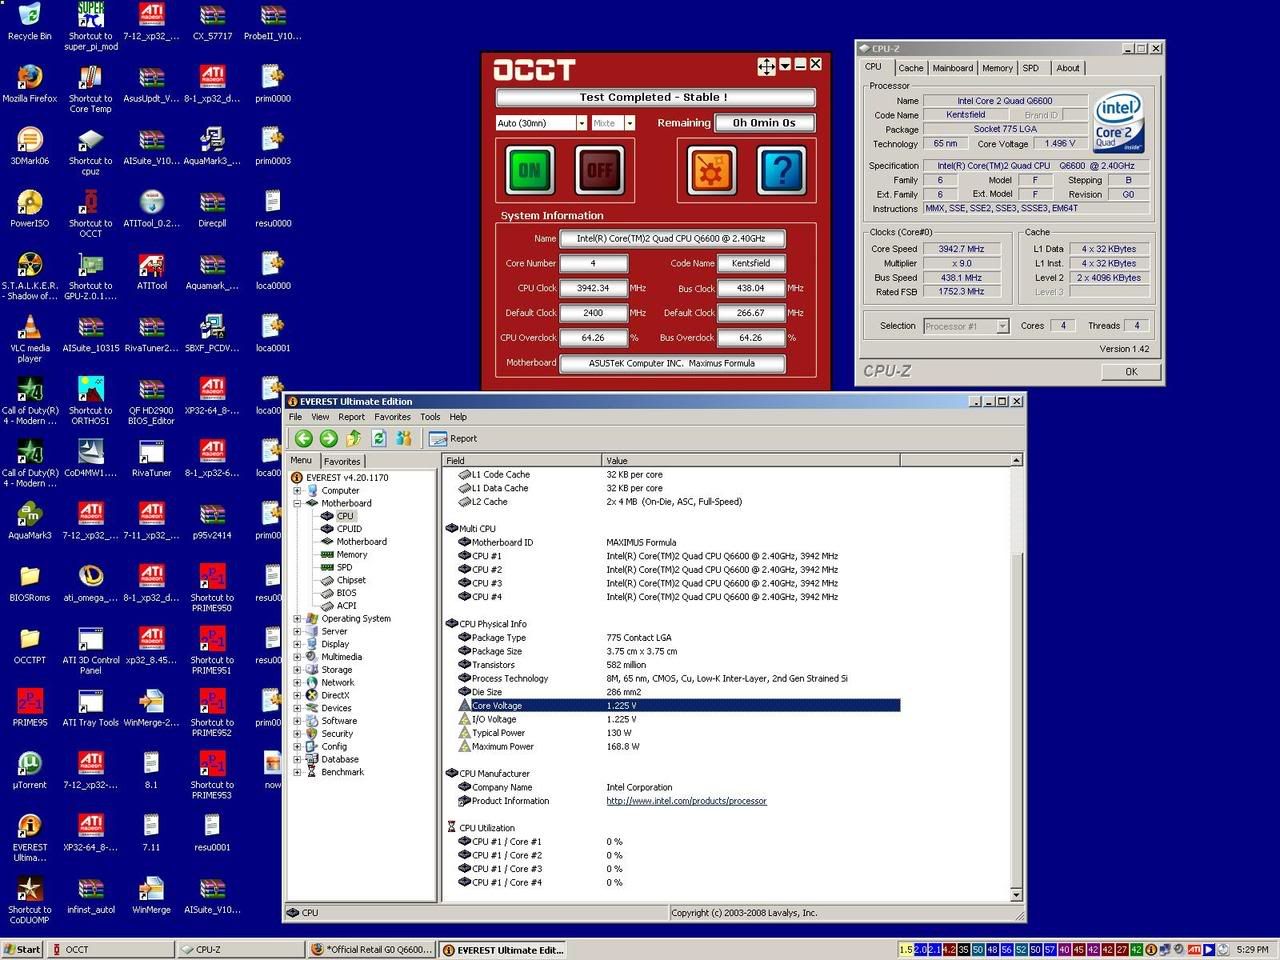Screen dimensions: 1280x960
Task: Click the Field column header in EVEREST
Action: pos(522,461)
